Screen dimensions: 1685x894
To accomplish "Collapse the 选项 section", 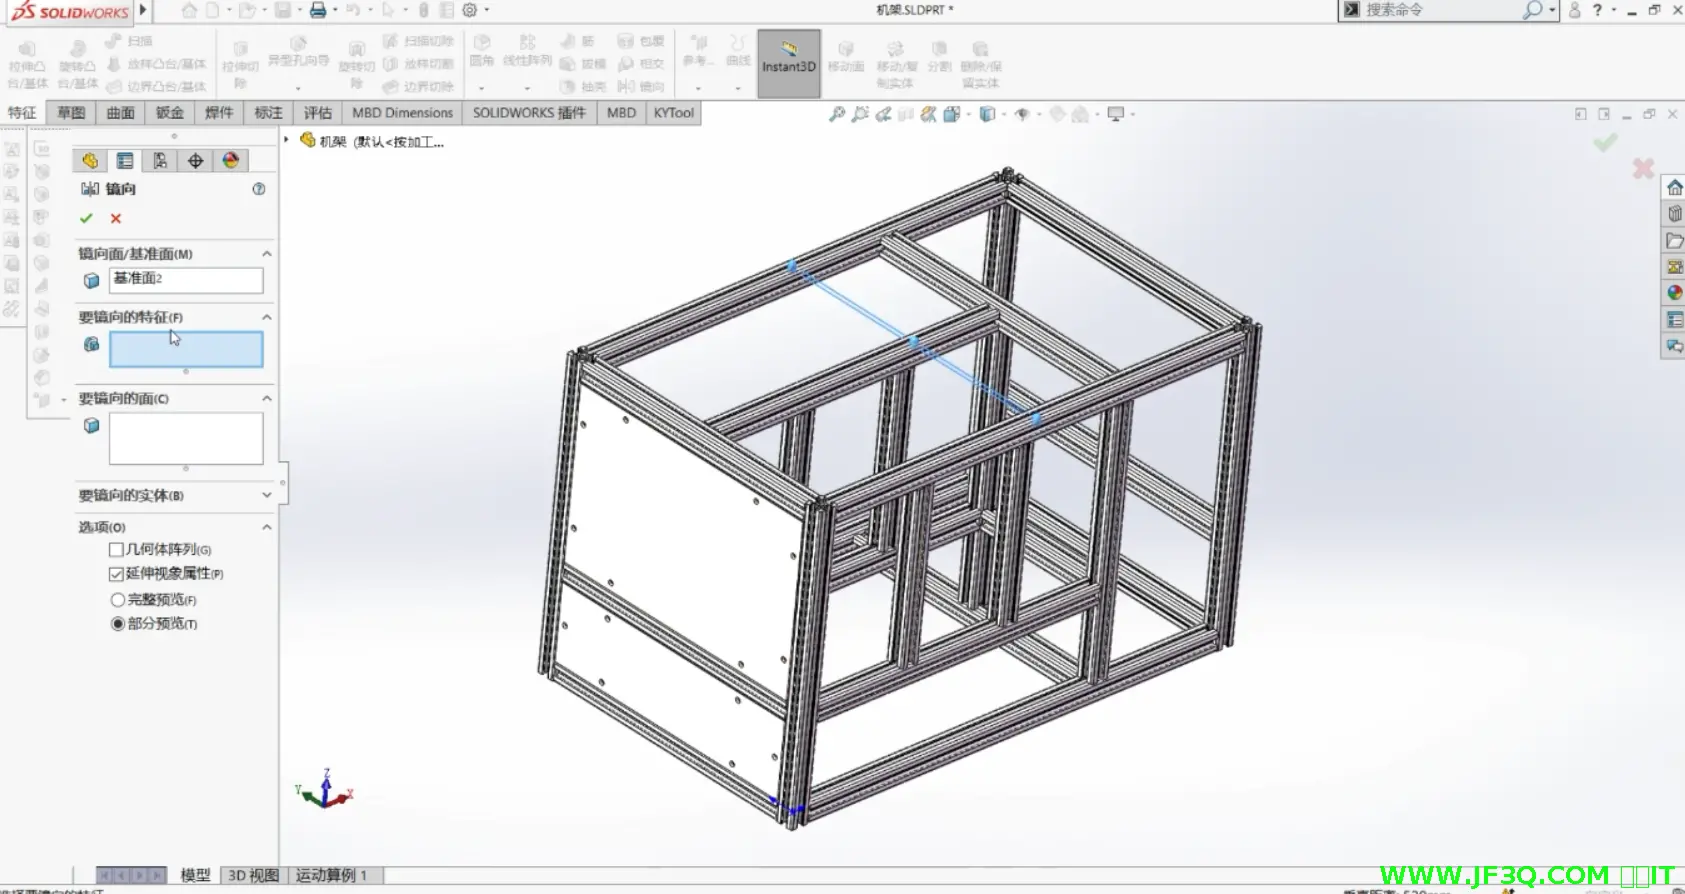I will coord(266,527).
